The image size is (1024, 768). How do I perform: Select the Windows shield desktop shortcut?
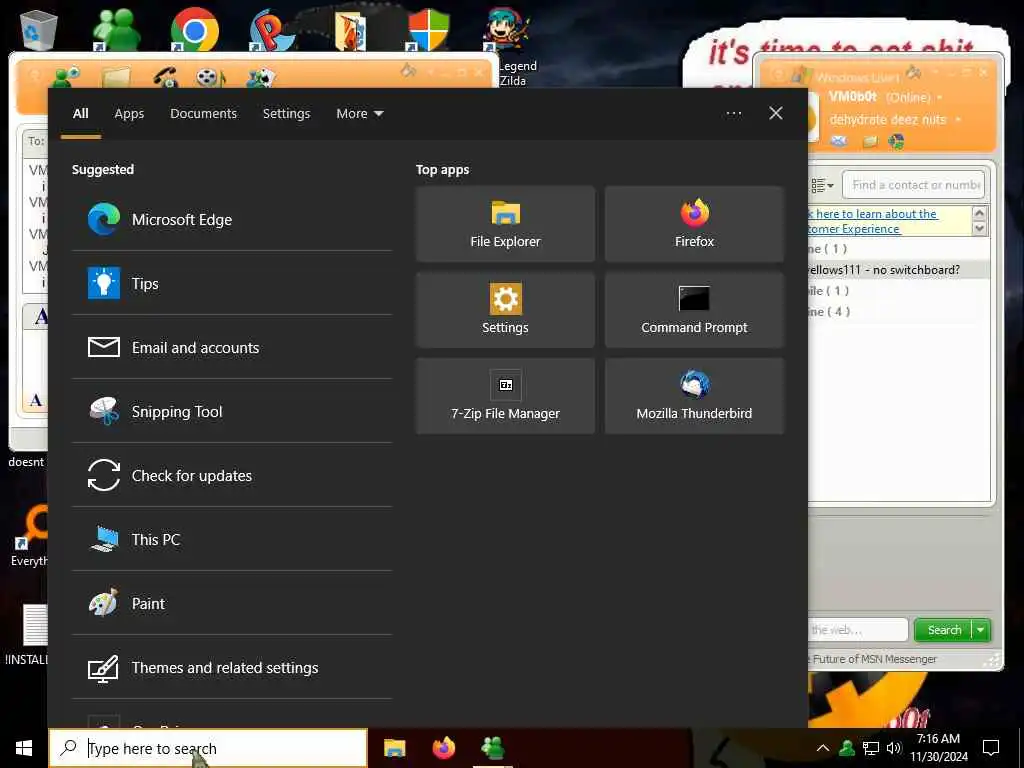point(428,29)
